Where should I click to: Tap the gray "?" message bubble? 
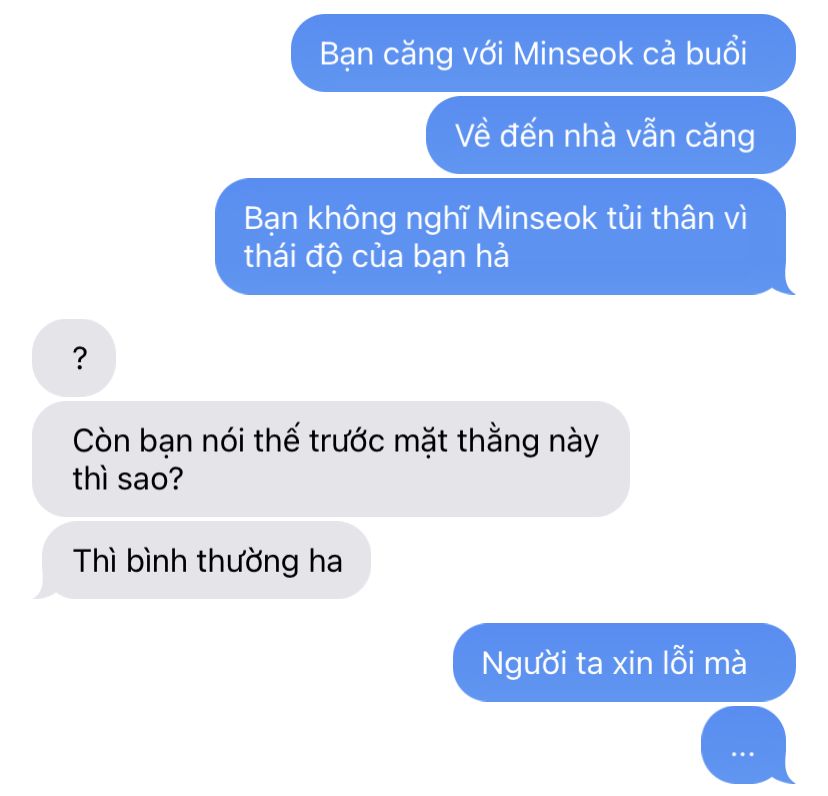[74, 358]
